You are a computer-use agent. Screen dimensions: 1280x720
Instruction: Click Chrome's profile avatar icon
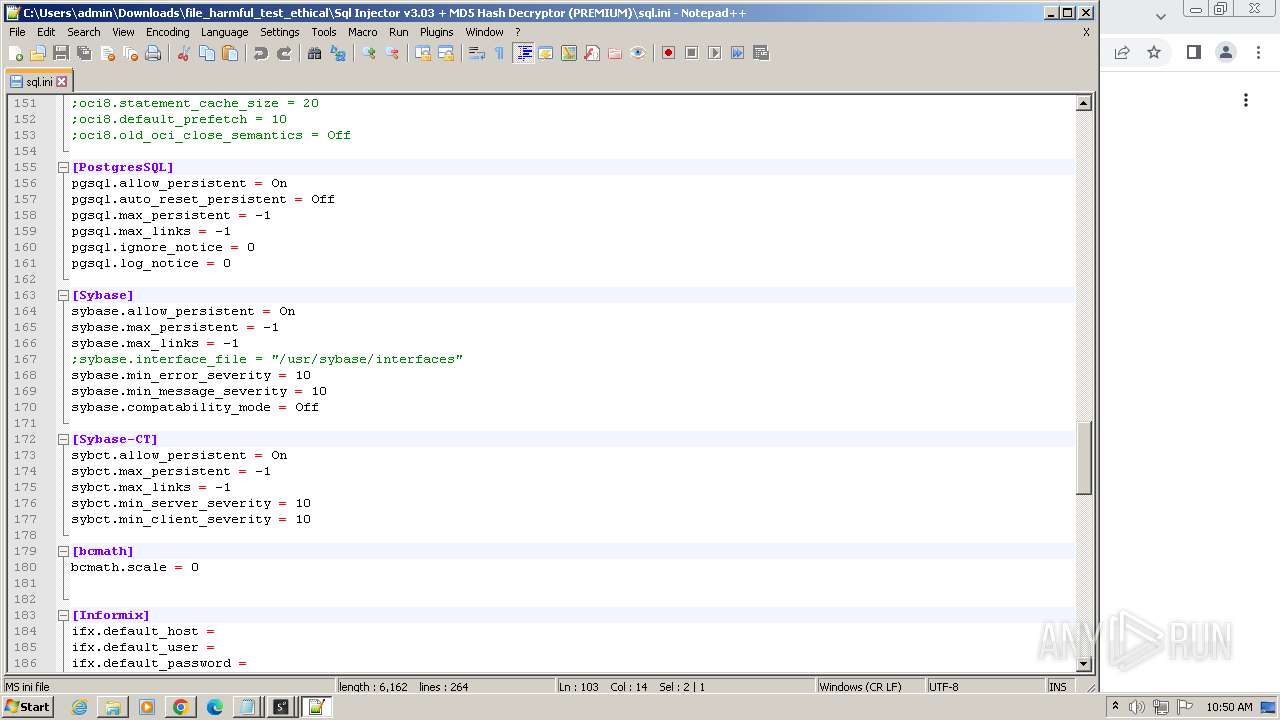[x=1226, y=52]
